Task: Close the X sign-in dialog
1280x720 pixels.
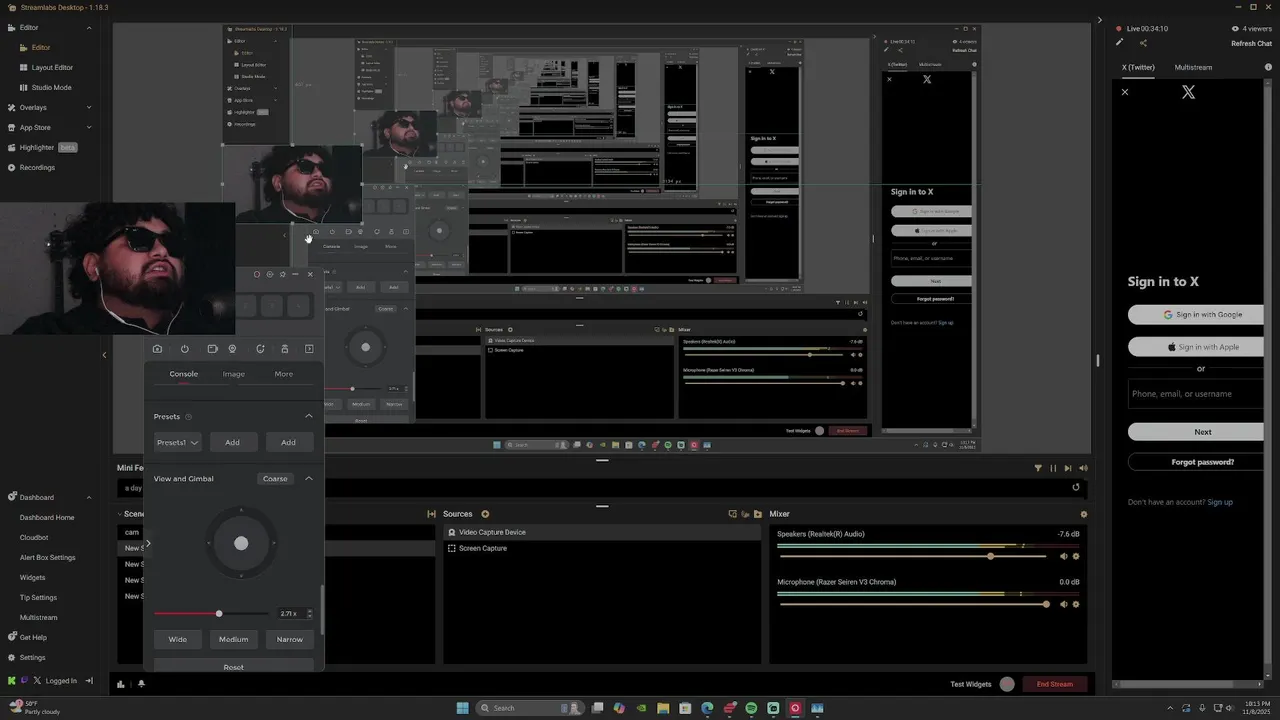Action: point(1125,92)
